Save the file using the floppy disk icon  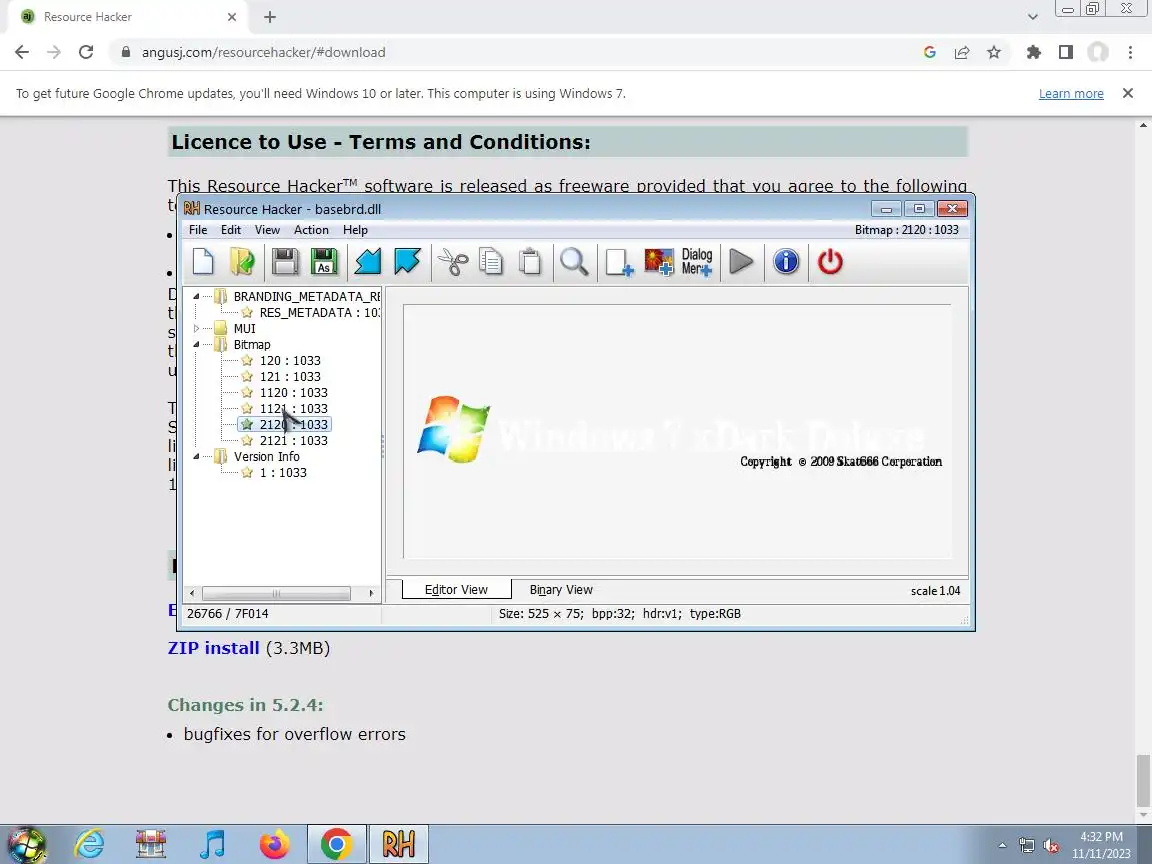[x=284, y=262]
